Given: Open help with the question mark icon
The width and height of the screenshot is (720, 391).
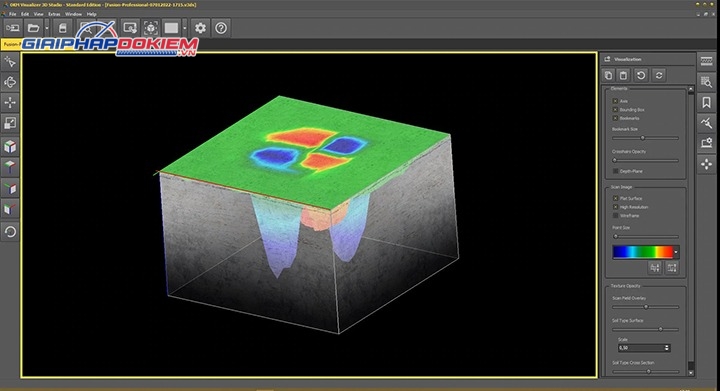Looking at the screenshot, I should [221, 28].
